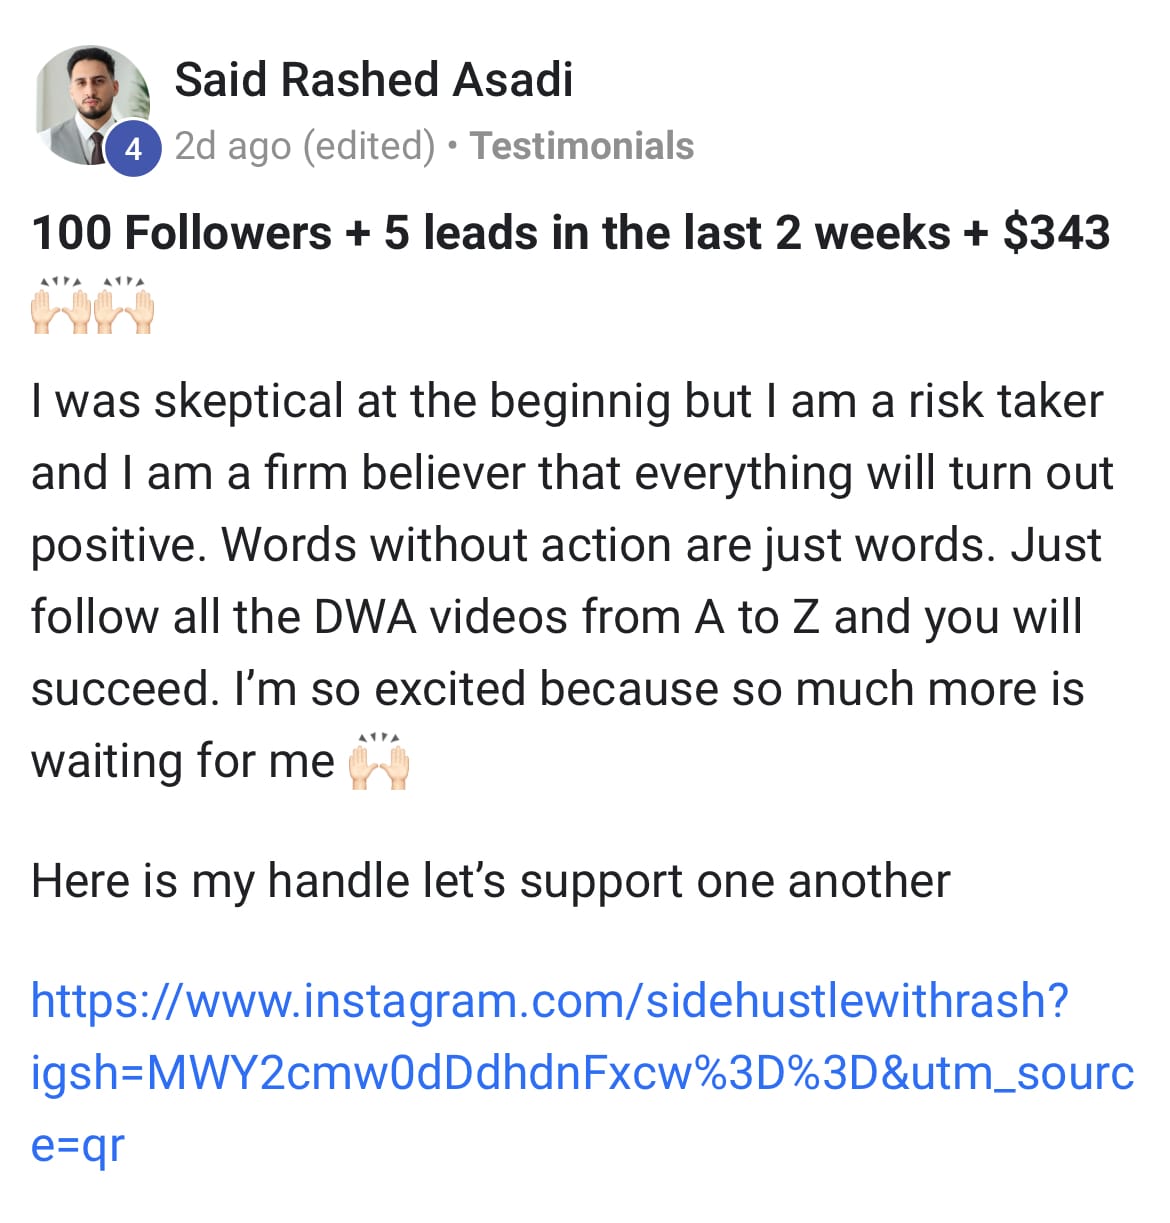Click the level 4 badge on the avatar
Viewport: 1170px width, 1223px height.
click(133, 149)
